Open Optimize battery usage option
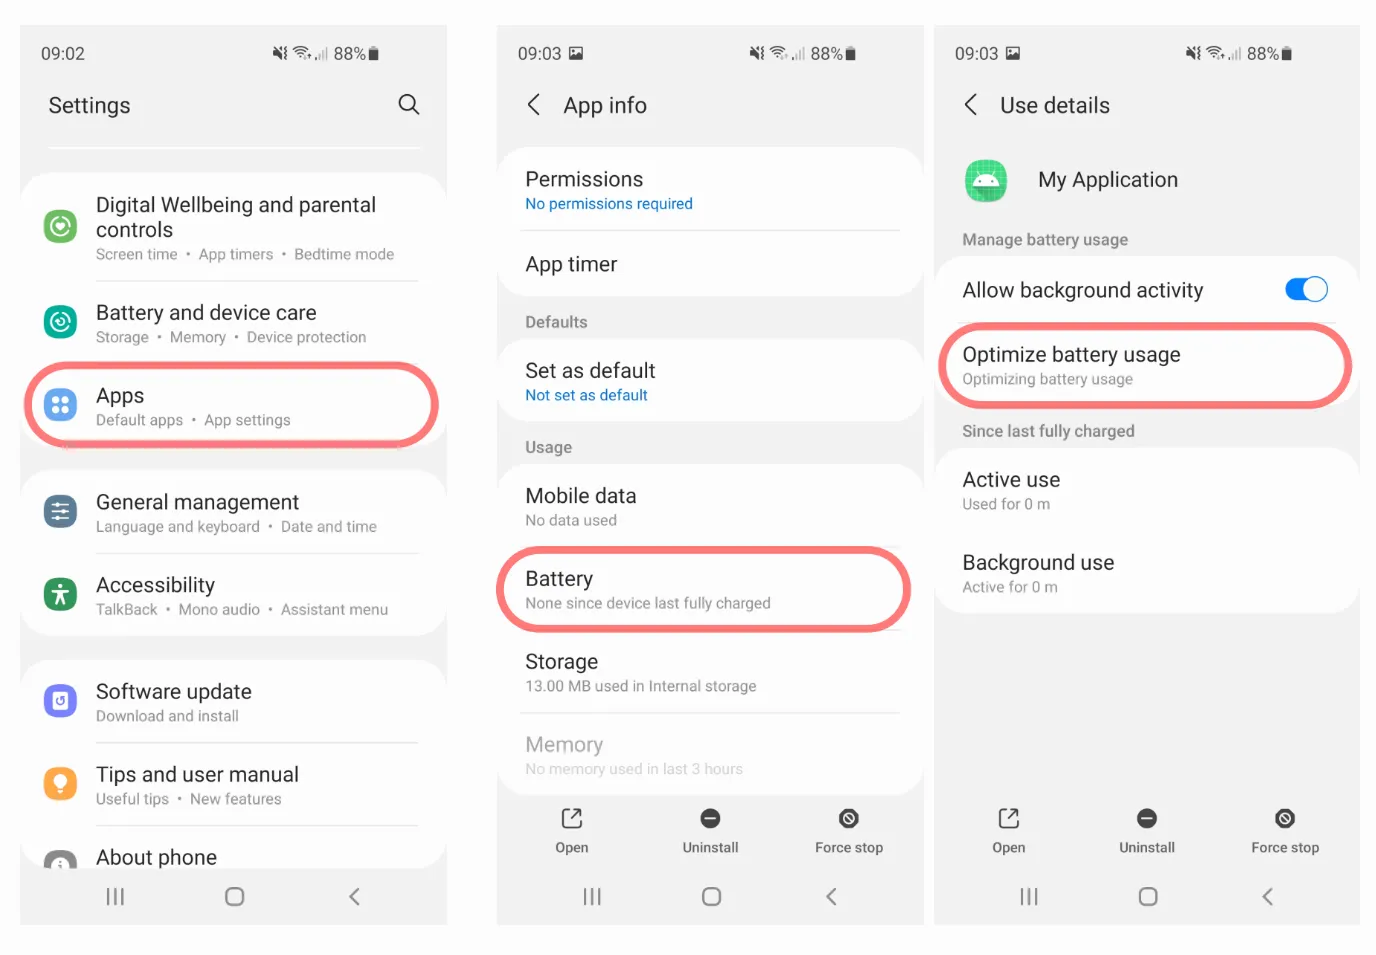 pos(1145,365)
